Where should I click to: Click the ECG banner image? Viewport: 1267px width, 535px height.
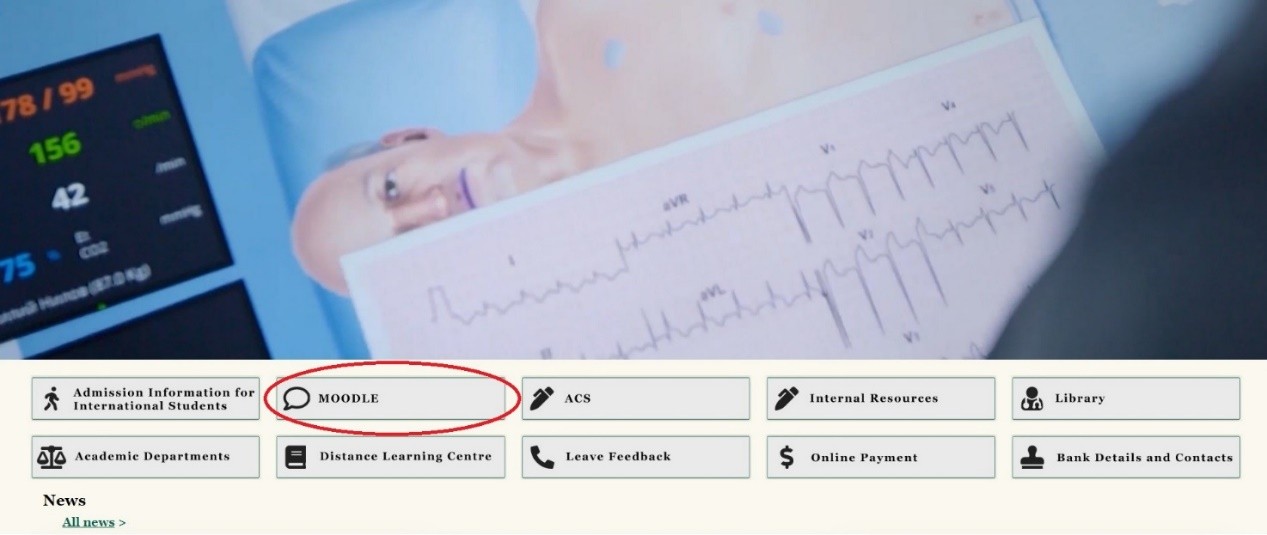[x=633, y=179]
